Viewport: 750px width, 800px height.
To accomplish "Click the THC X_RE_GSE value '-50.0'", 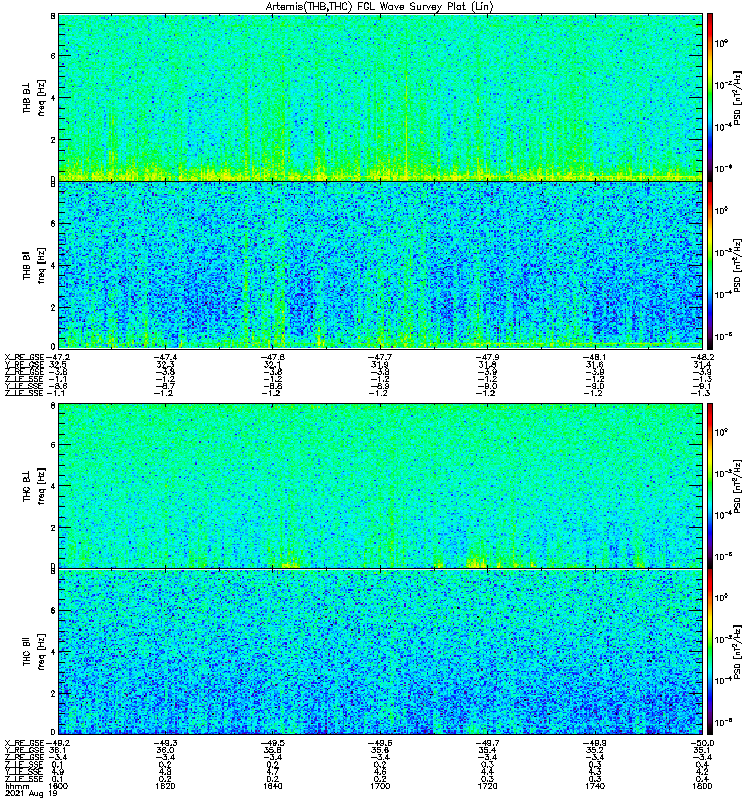I will pos(703,743).
